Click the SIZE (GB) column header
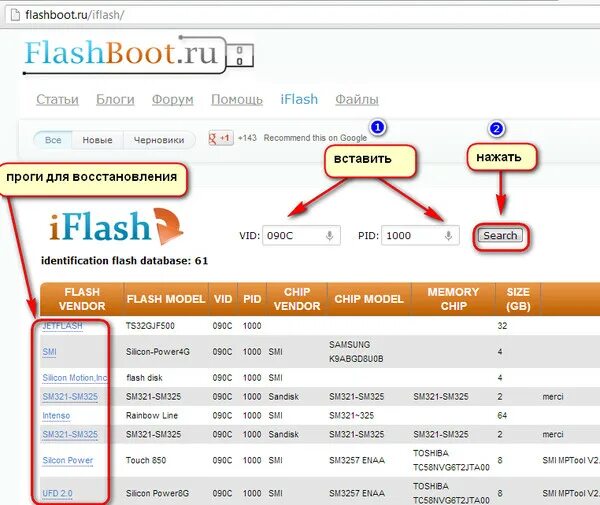600x505 pixels. click(518, 299)
